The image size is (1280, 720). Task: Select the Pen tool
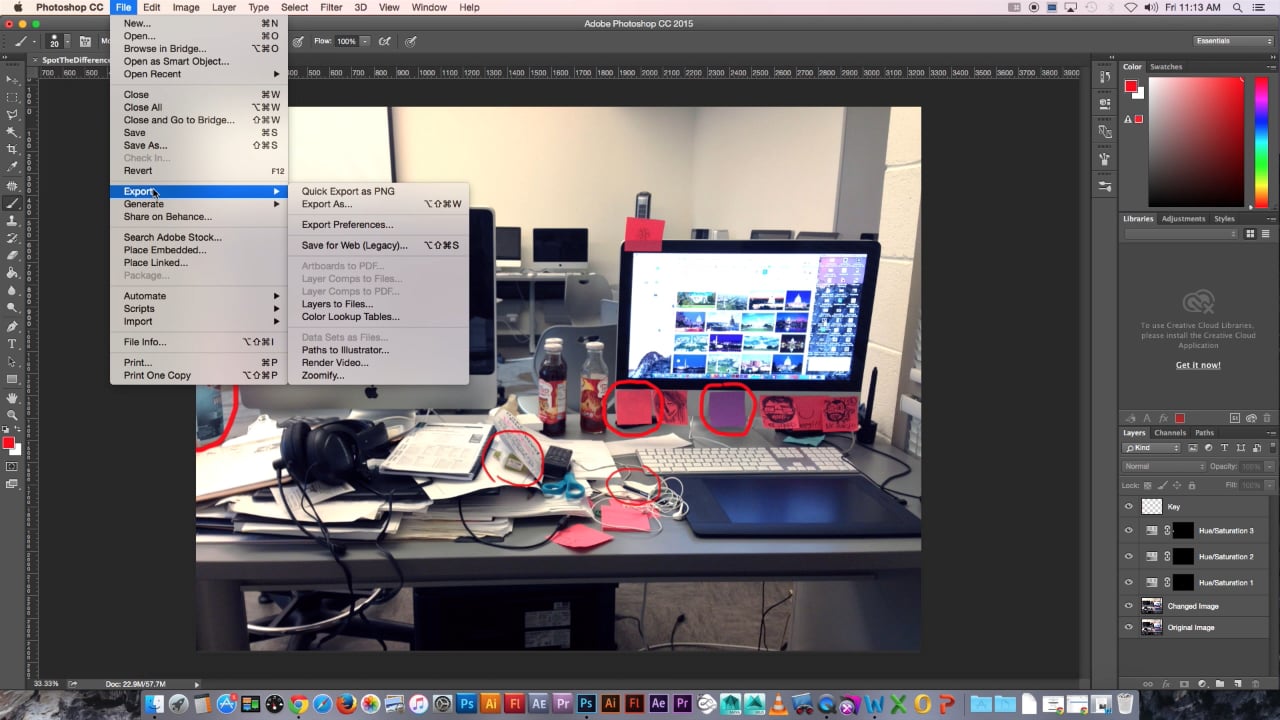pyautogui.click(x=12, y=326)
